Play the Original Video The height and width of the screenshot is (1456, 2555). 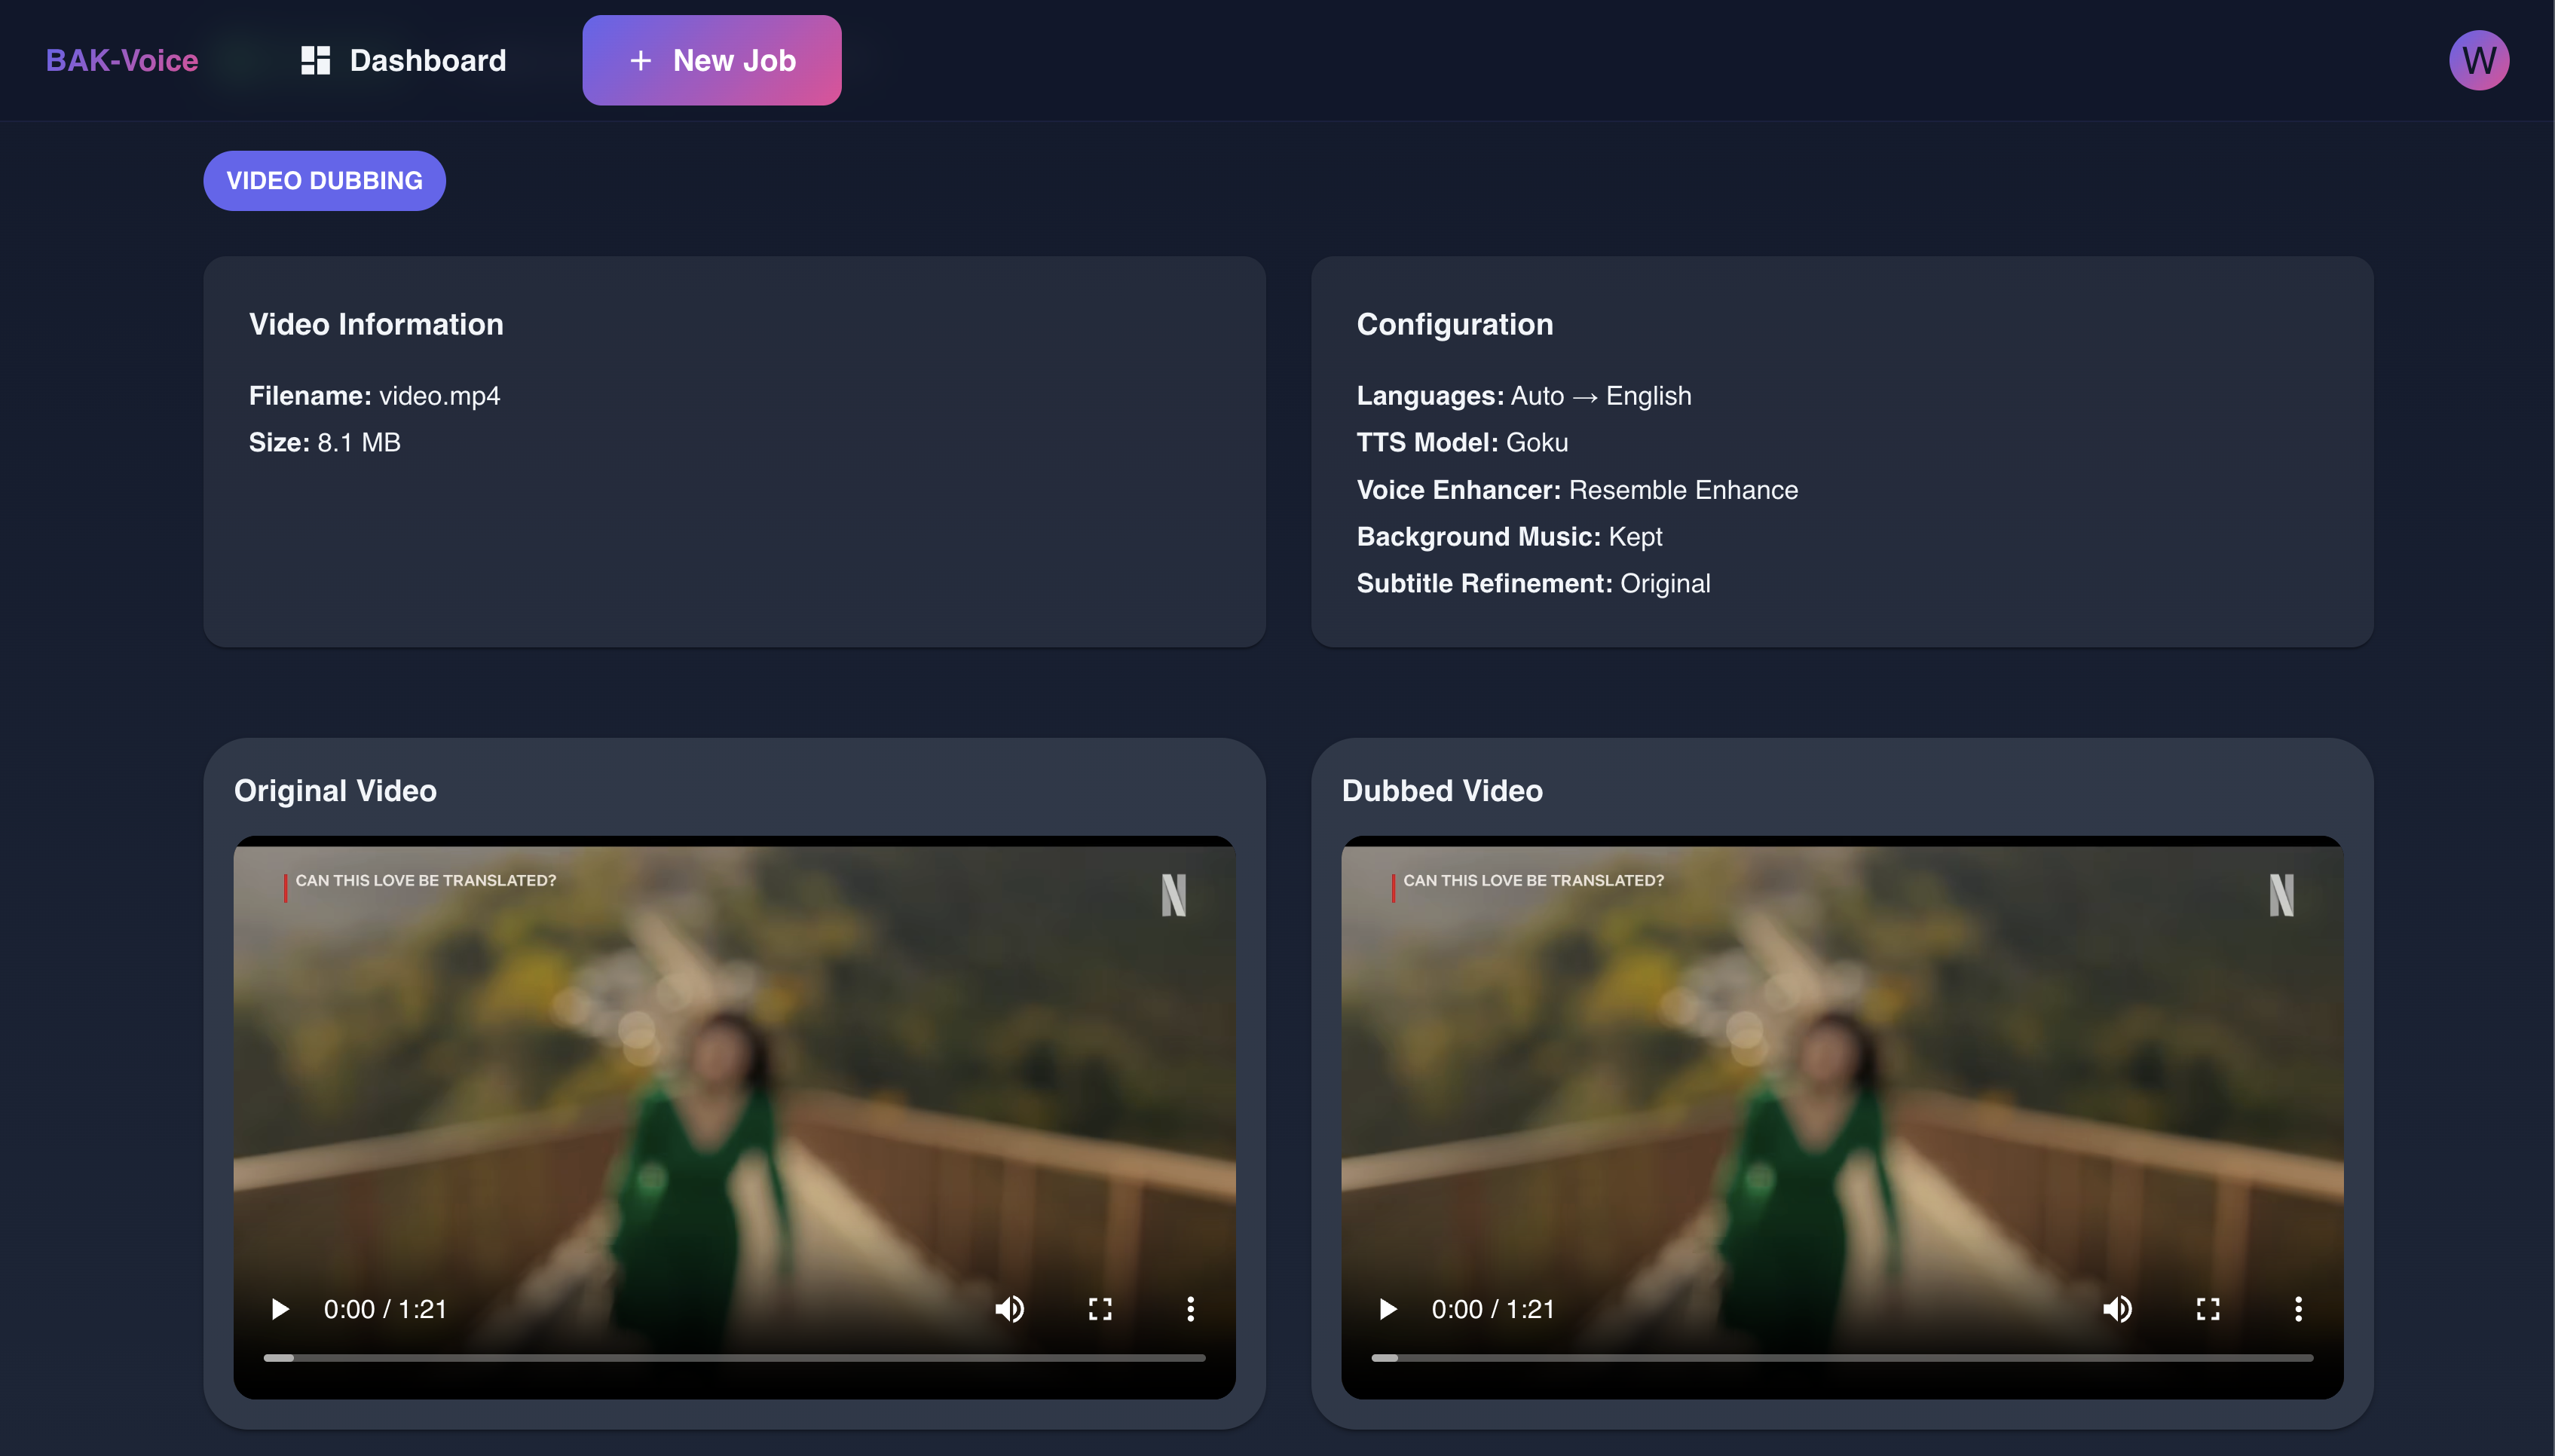(280, 1309)
